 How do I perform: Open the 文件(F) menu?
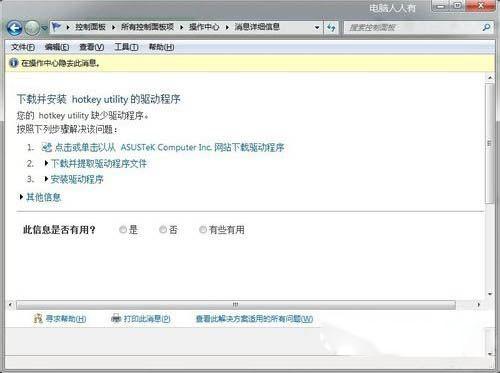point(23,47)
